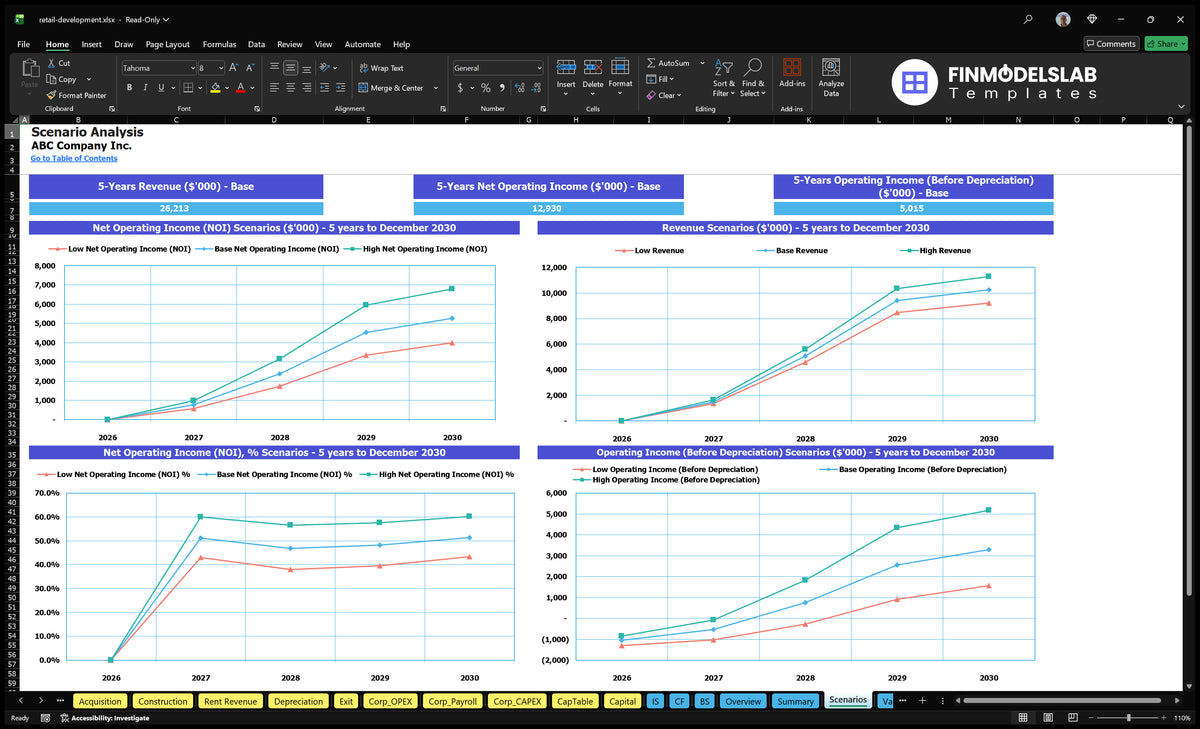Click Increase Decimal icon
Screen dimensions: 1200x729
pyautogui.click(x=520, y=88)
